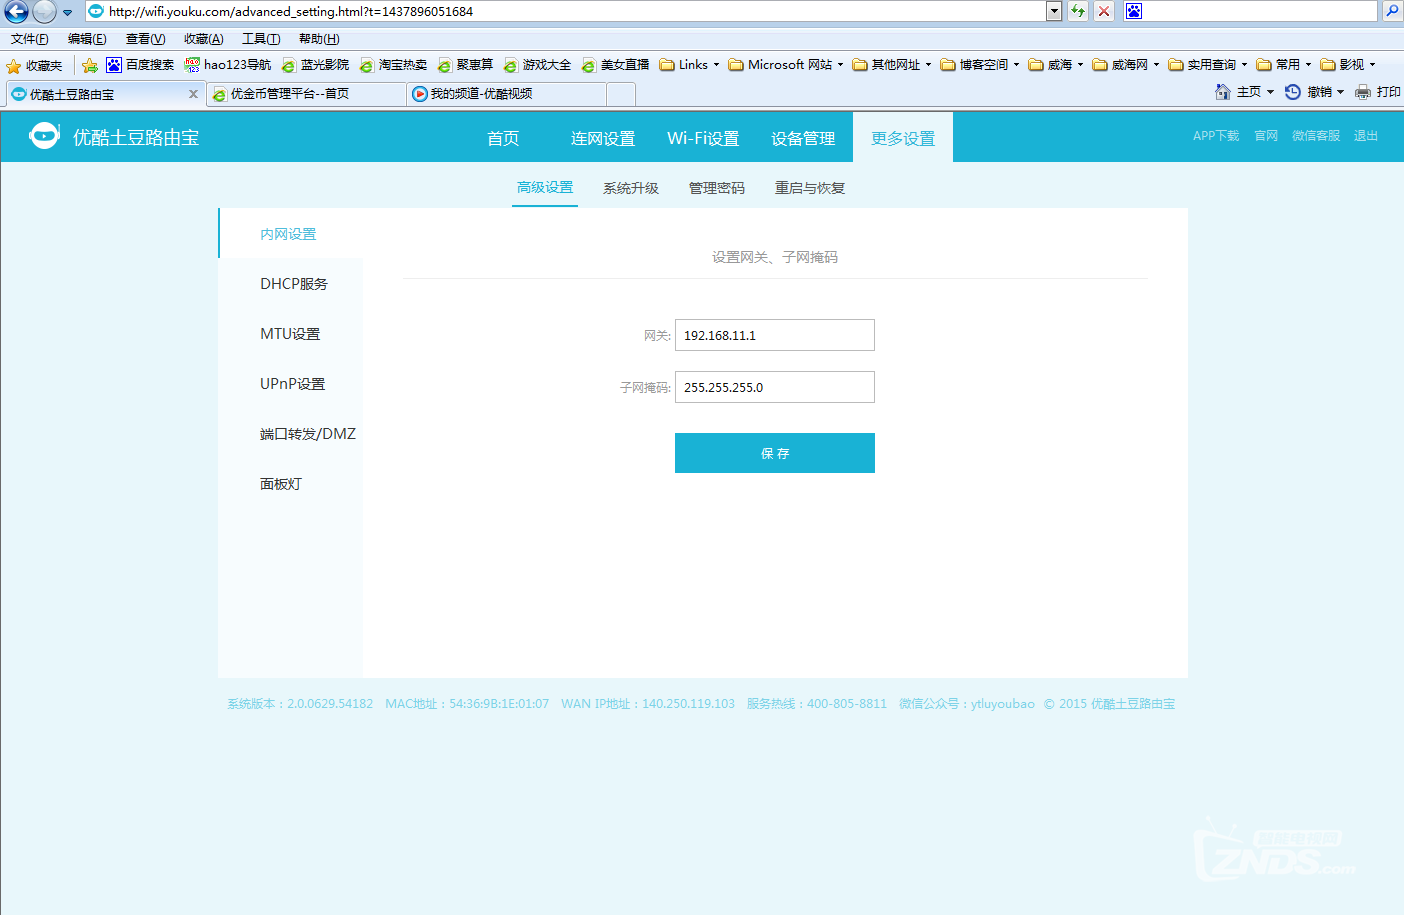Go to the 首页 navigation tab
The image size is (1404, 915).
503,138
